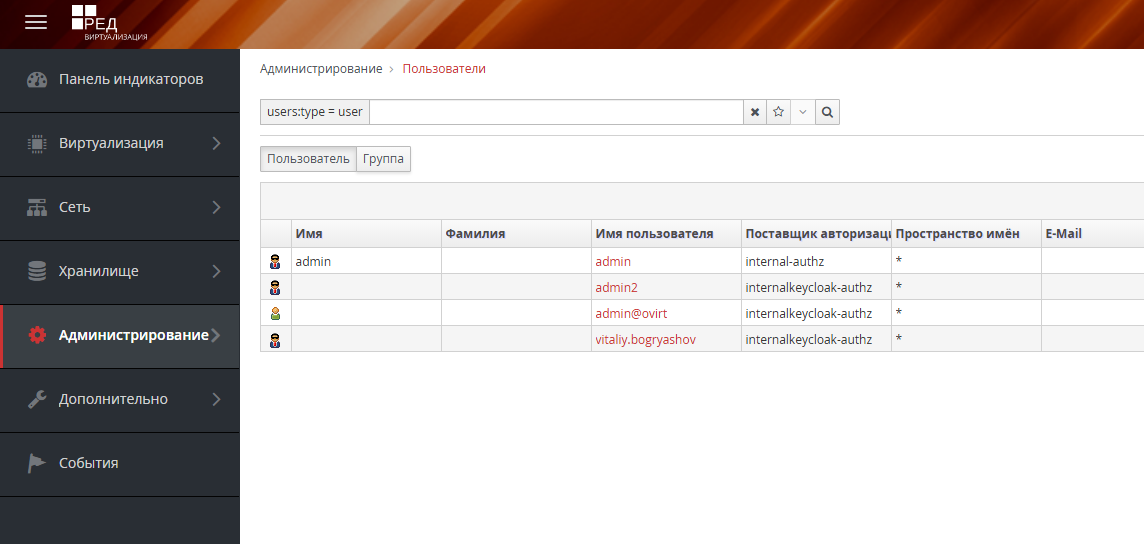
Task: Focus the users search input field
Action: (x=556, y=112)
